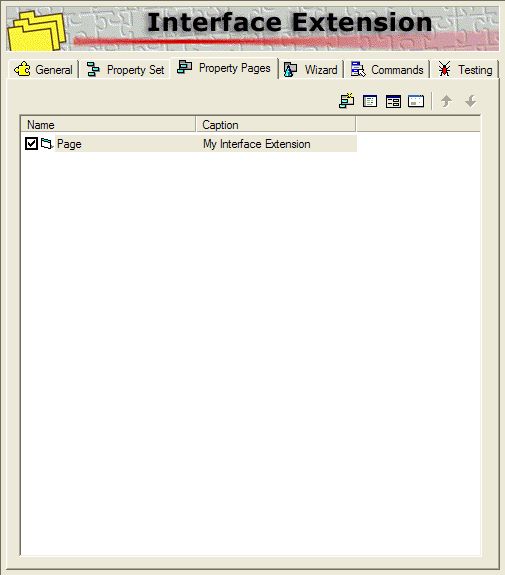Click the new property page icon

click(x=347, y=101)
